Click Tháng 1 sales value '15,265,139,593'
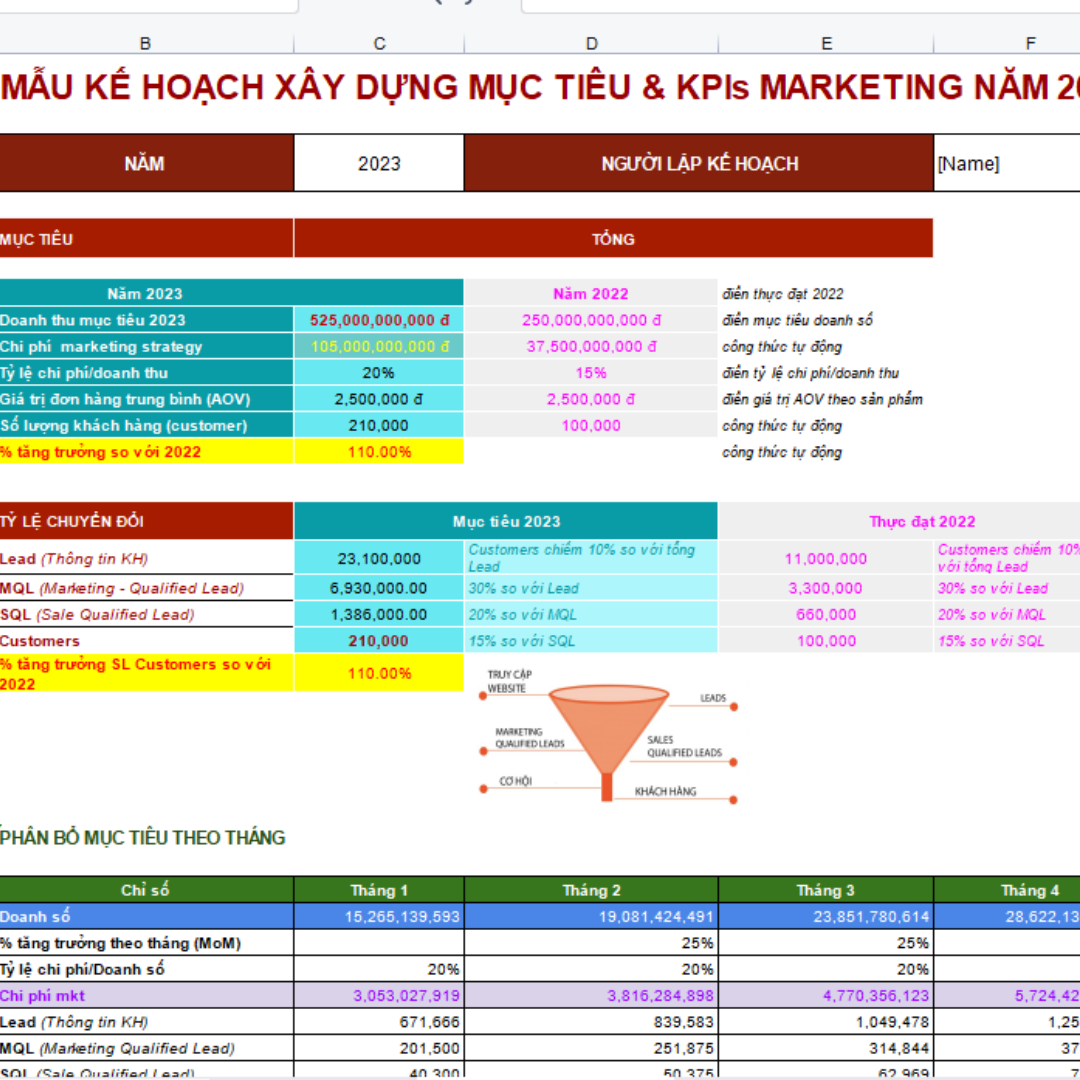The height and width of the screenshot is (1080, 1080). pos(379,916)
